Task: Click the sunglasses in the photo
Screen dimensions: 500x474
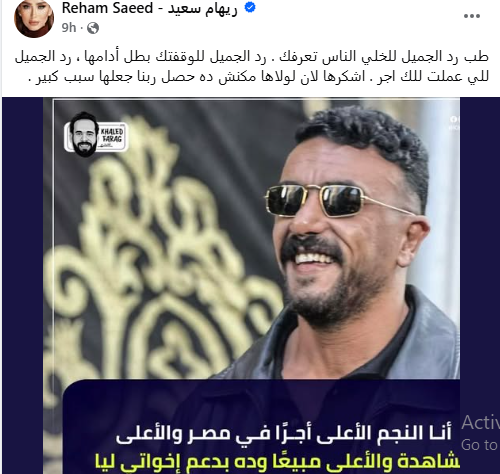Action: (337, 200)
